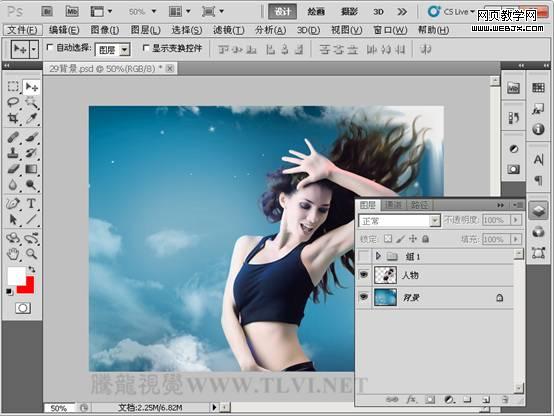This screenshot has height=416, width=554.
Task: Click the 设计 workspace button
Action: (282, 12)
